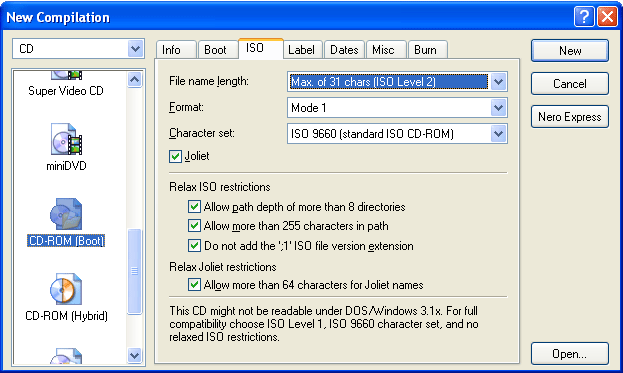623x373 pixels.
Task: Click the compilation list scrollbar thumb
Action: 135,272
